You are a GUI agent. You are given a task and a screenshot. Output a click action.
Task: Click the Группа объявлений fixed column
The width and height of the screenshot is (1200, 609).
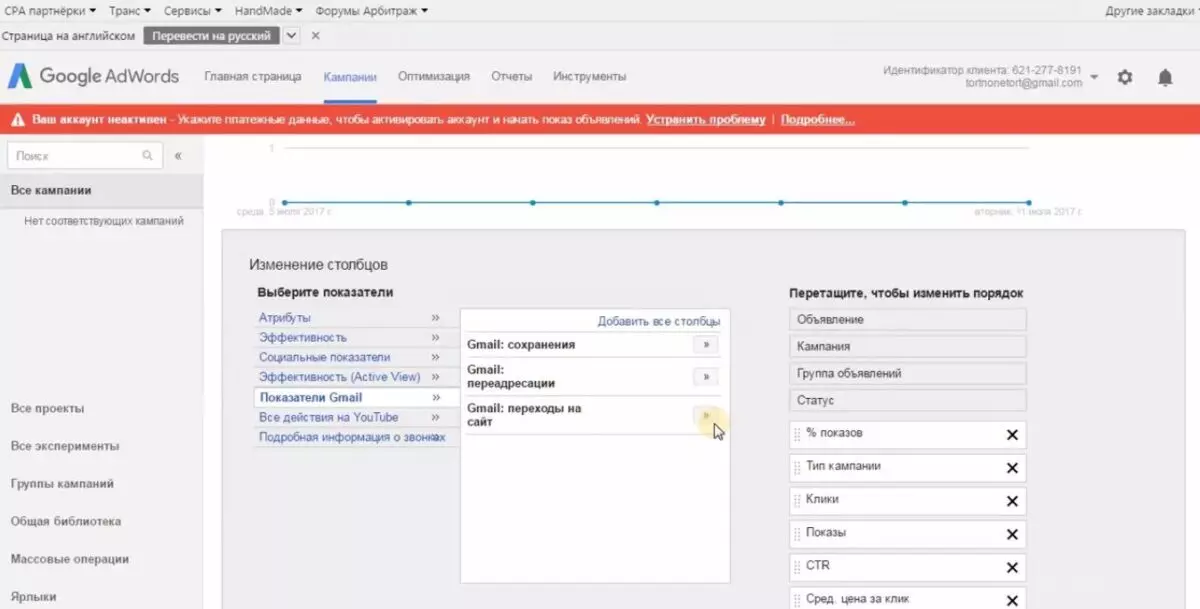point(907,373)
